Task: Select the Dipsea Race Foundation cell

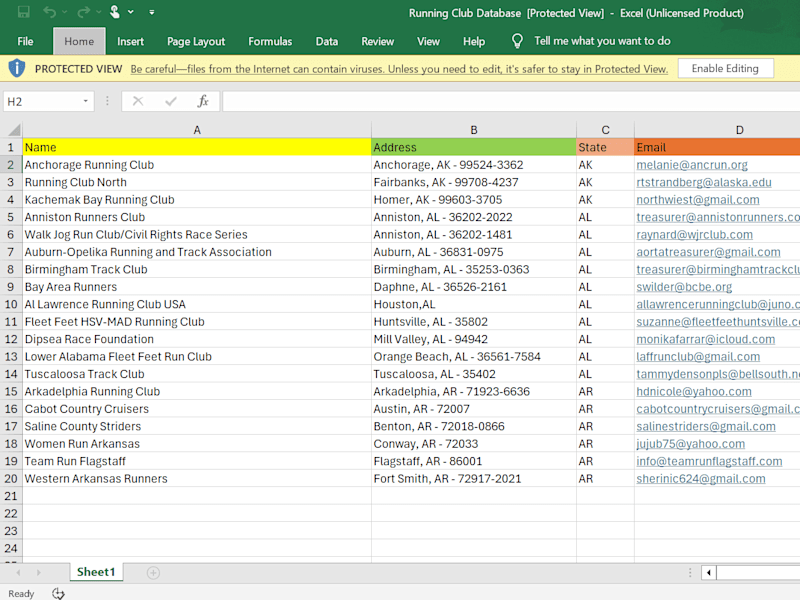Action: point(197,339)
